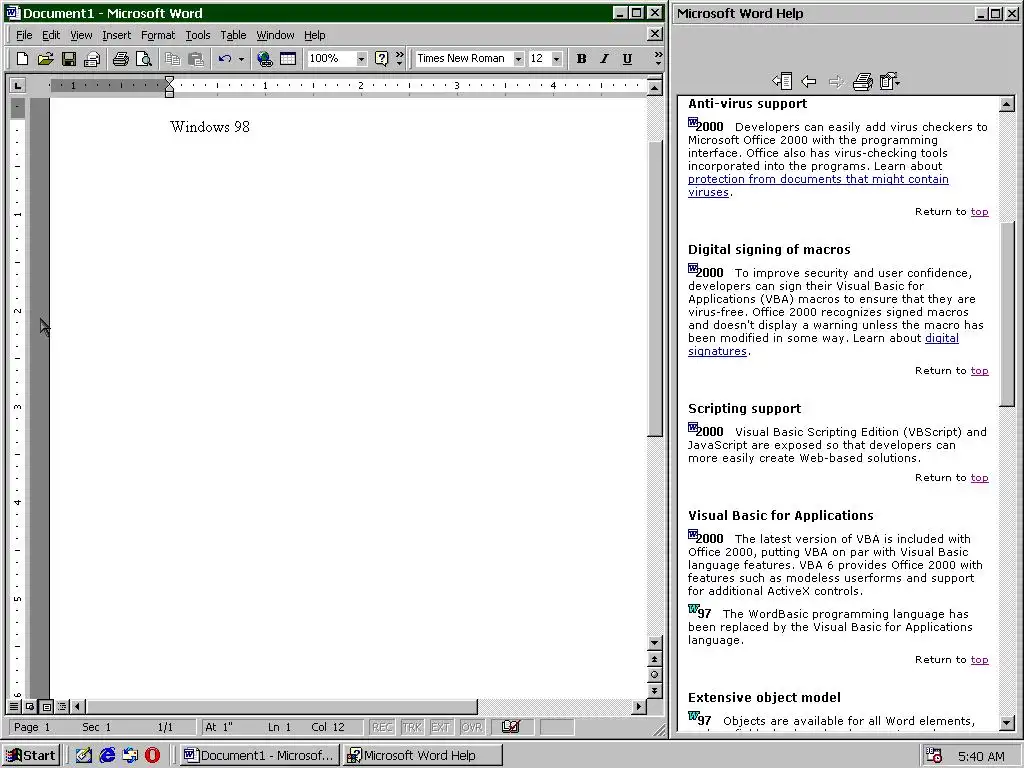The image size is (1024, 768).
Task: Switch to Normal view
Action: point(14,706)
